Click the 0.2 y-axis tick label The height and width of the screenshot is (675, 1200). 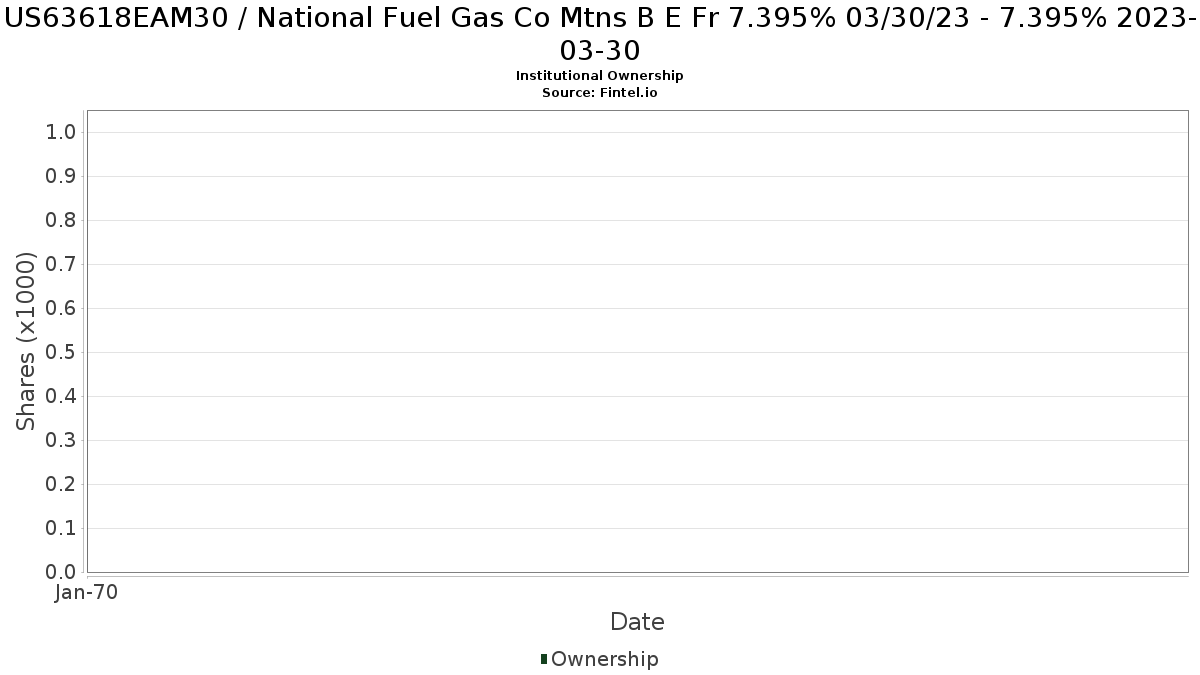click(60, 485)
